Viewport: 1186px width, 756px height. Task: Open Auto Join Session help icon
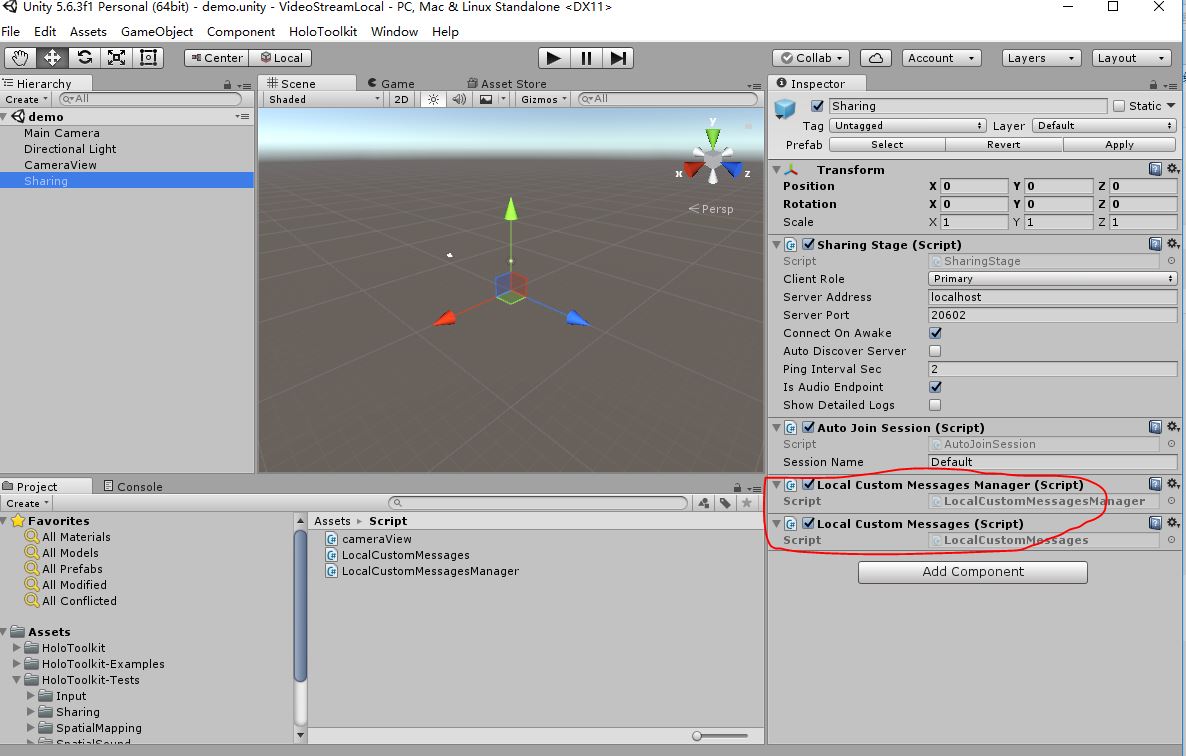[x=1155, y=426]
